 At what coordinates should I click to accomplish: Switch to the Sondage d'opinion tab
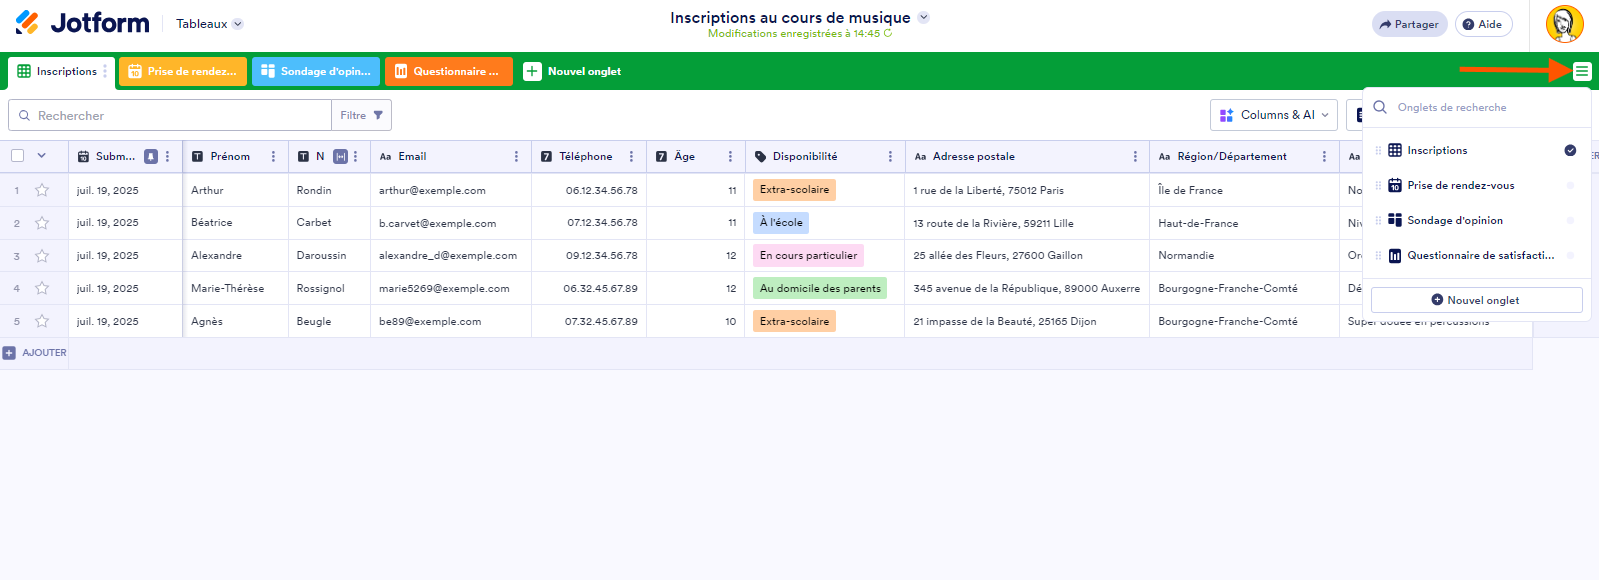tap(316, 71)
